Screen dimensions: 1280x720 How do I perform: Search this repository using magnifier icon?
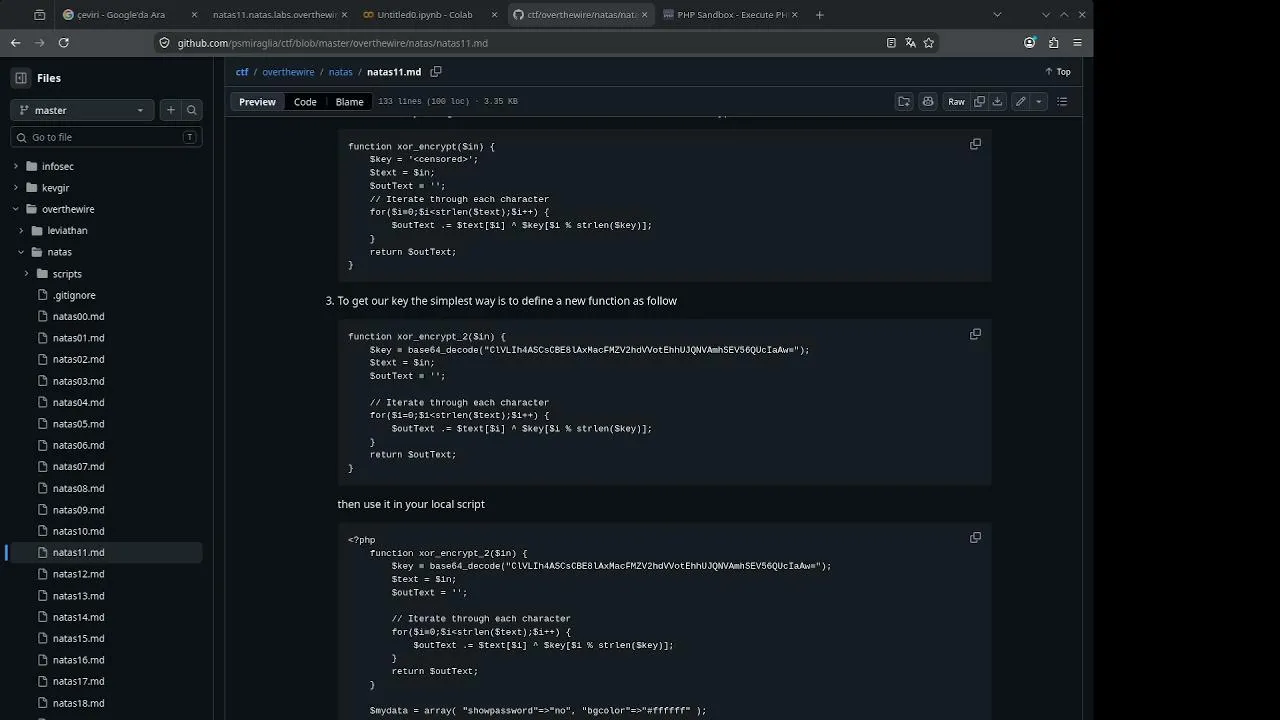(192, 110)
